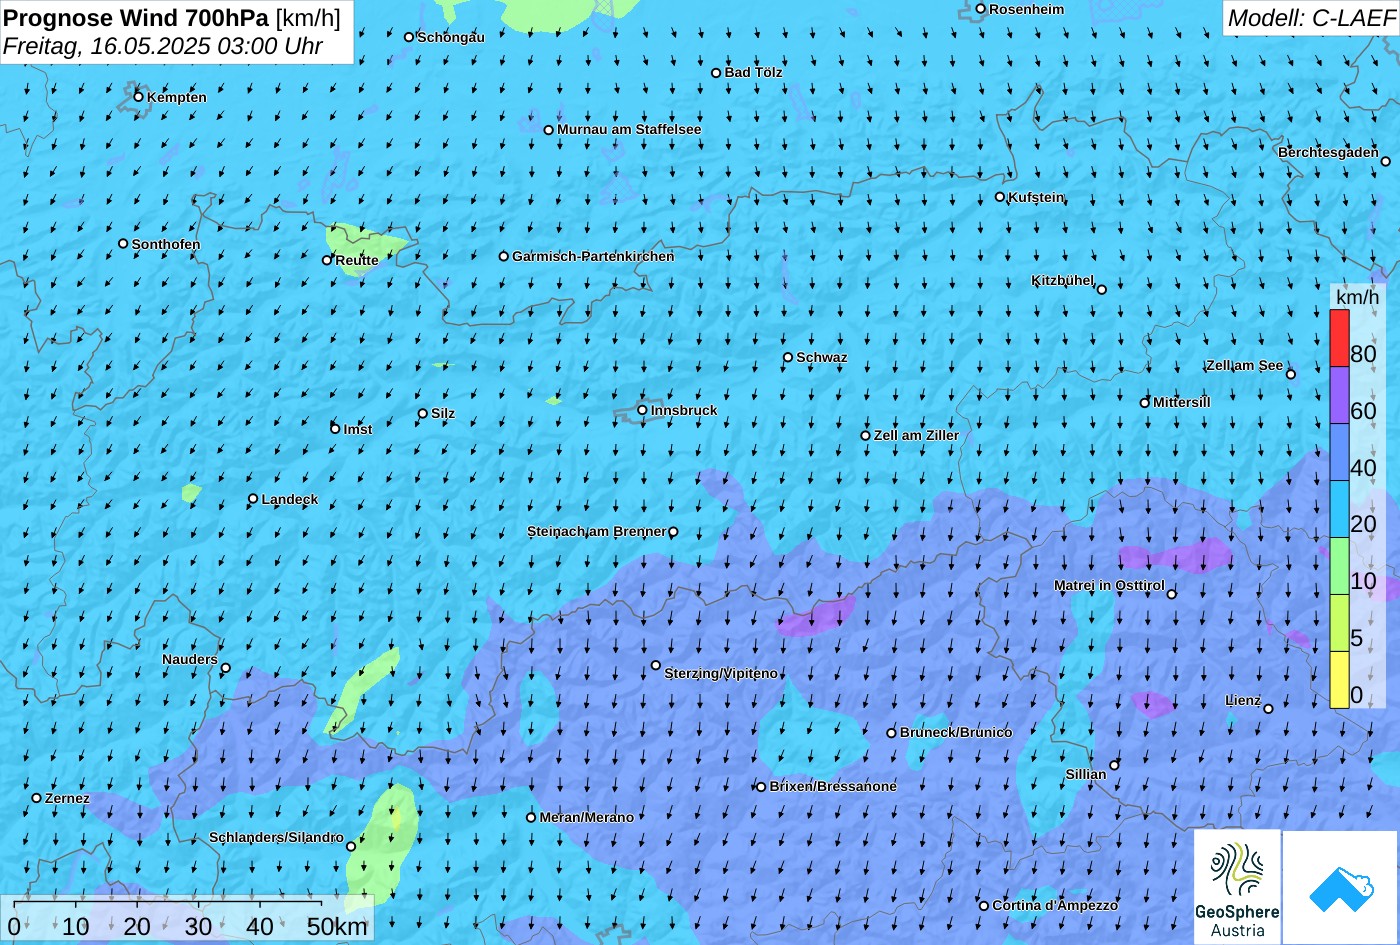Click the Zernez city marker circle

(36, 798)
